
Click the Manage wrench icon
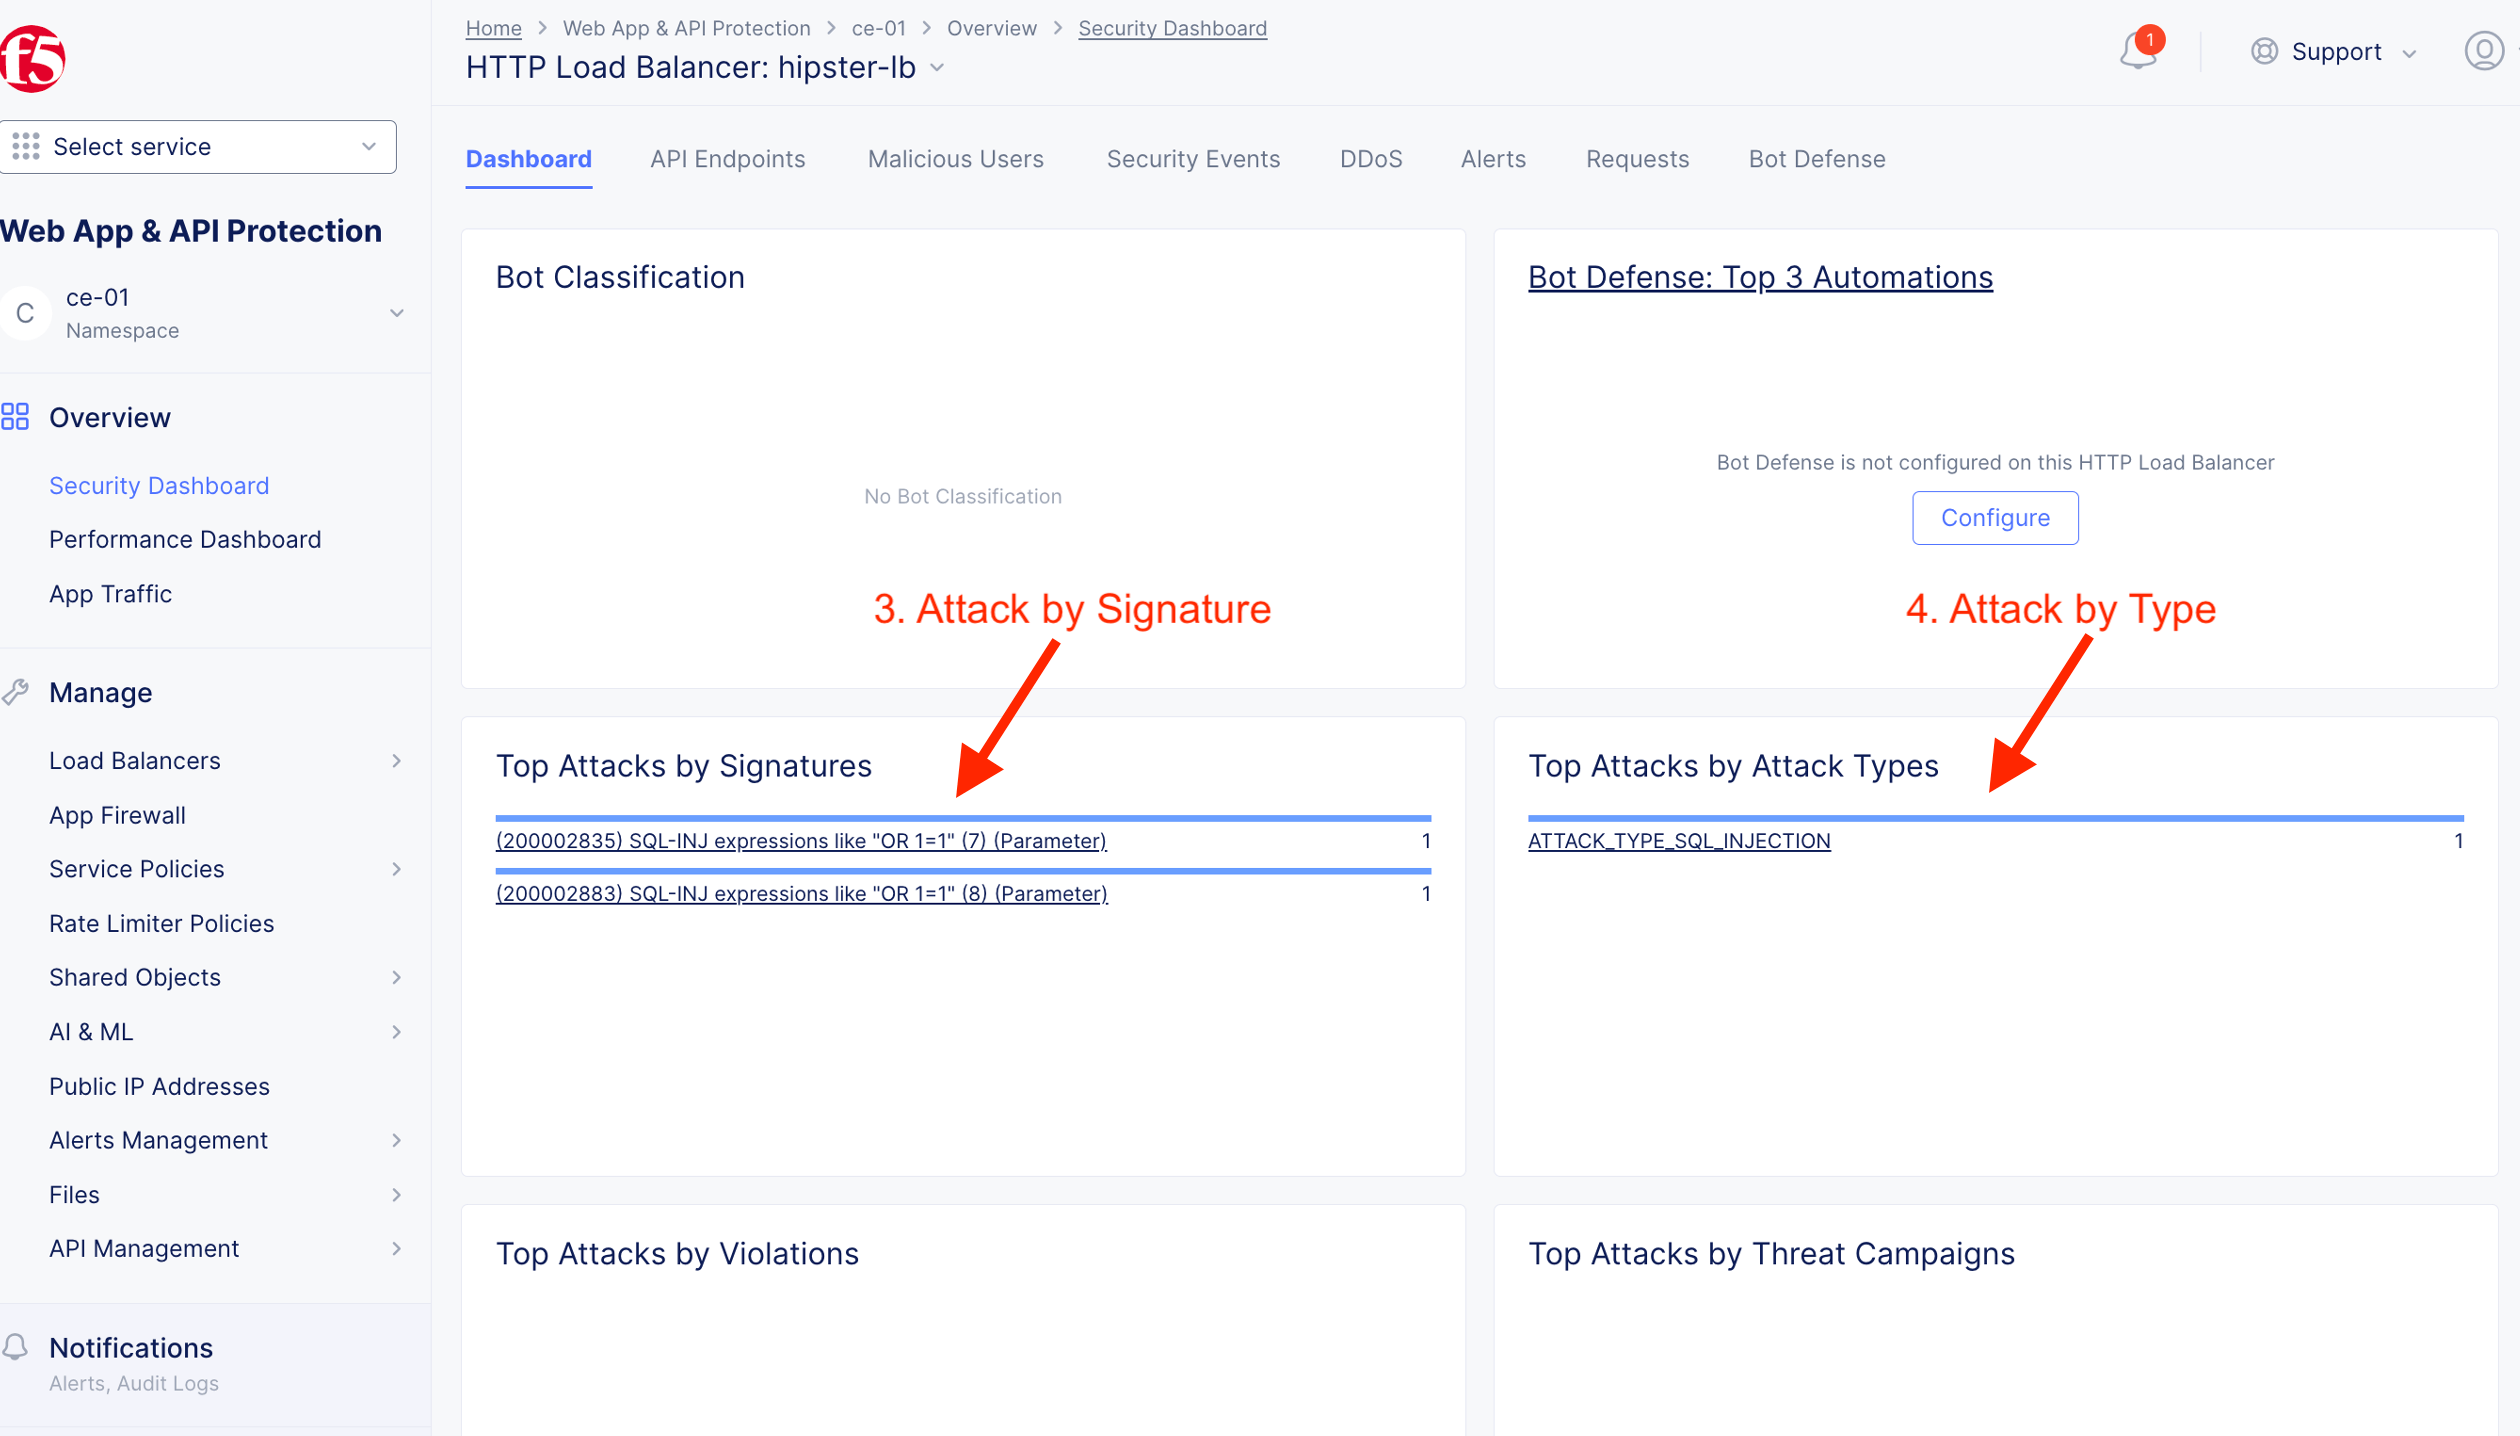tap(16, 692)
